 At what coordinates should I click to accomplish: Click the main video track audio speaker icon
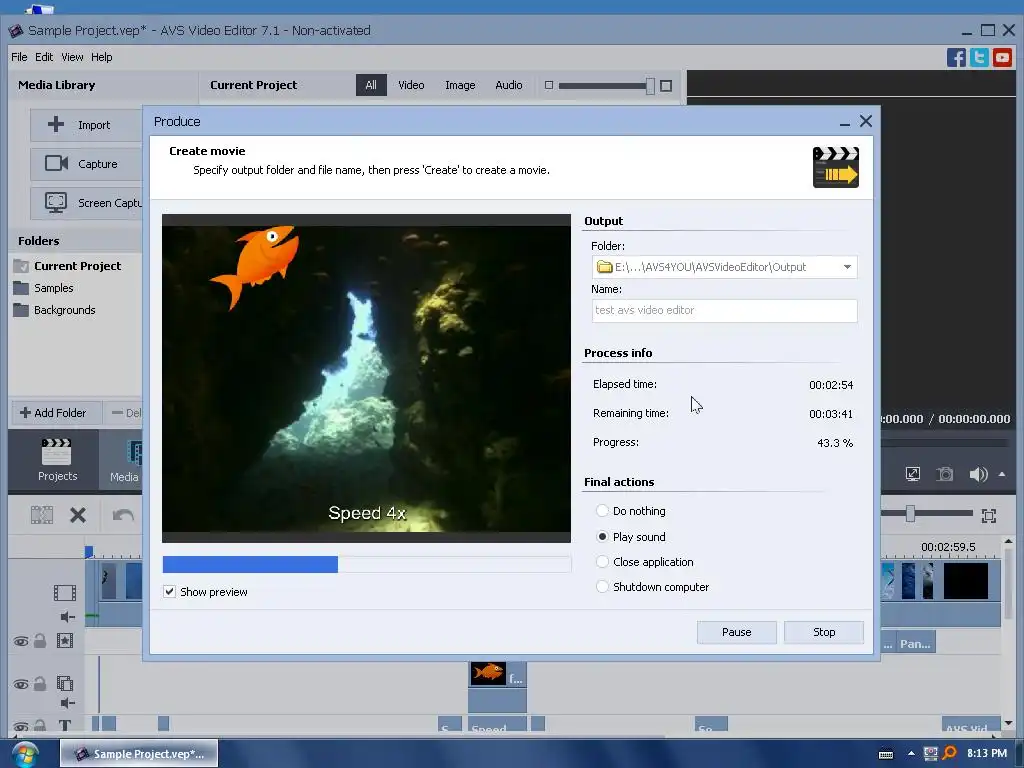[68, 616]
